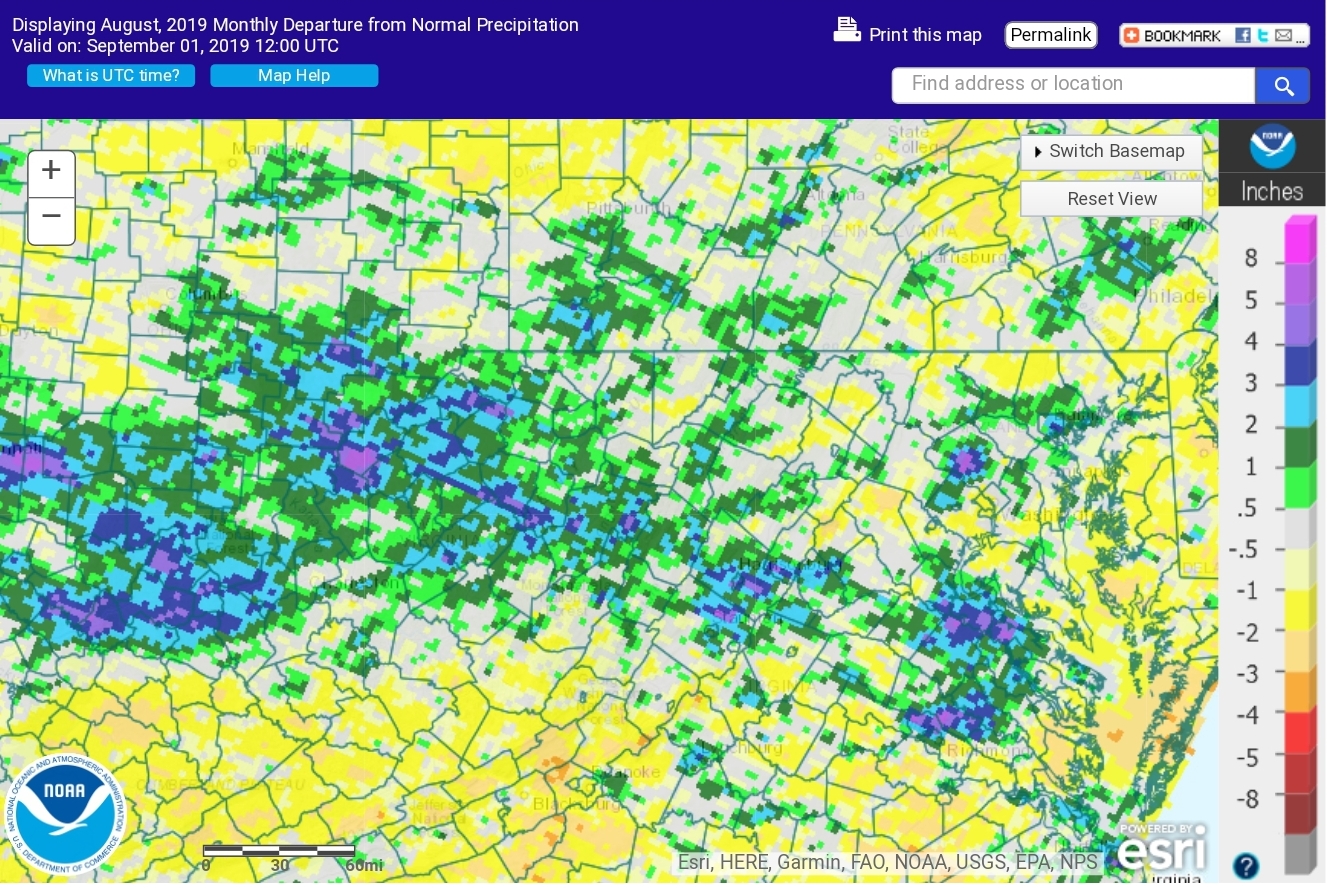This screenshot has height=888, width=1327.
Task: Click the orange plus bookmark icon
Action: click(1131, 36)
